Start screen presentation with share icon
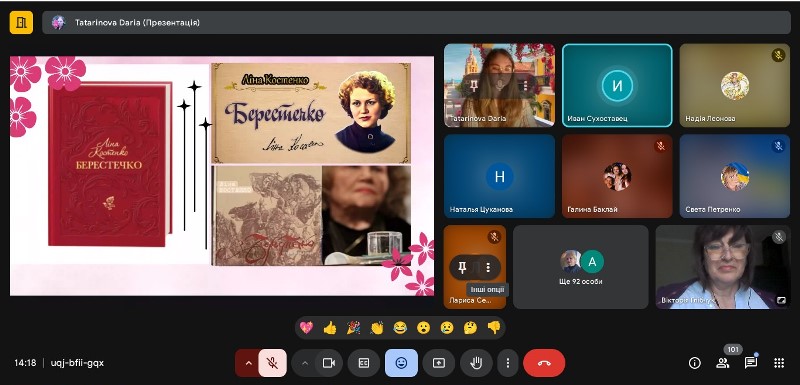 point(439,363)
